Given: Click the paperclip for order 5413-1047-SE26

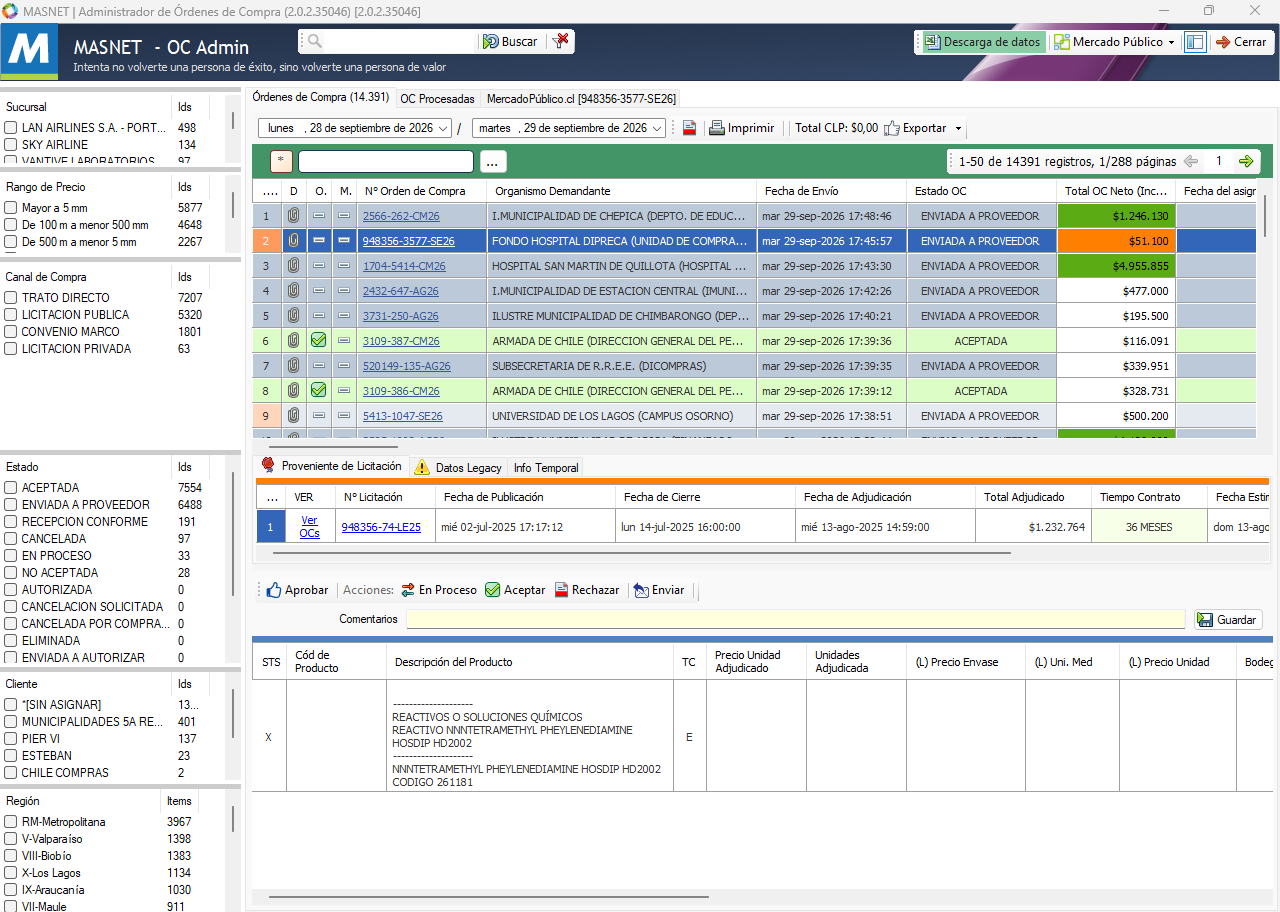Looking at the screenshot, I should click(x=293, y=415).
